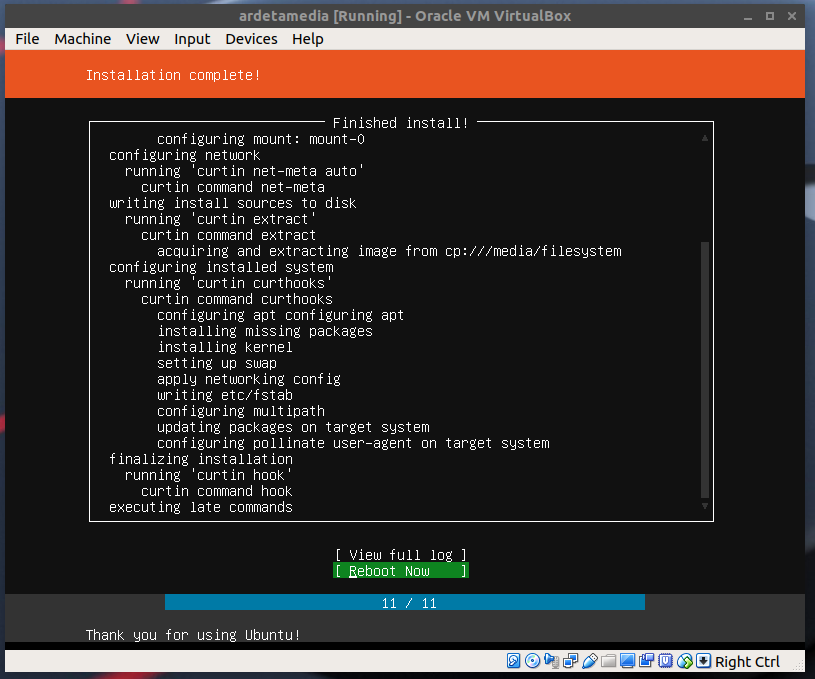The image size is (815, 679).
Task: Open the Input menu
Action: 192,39
